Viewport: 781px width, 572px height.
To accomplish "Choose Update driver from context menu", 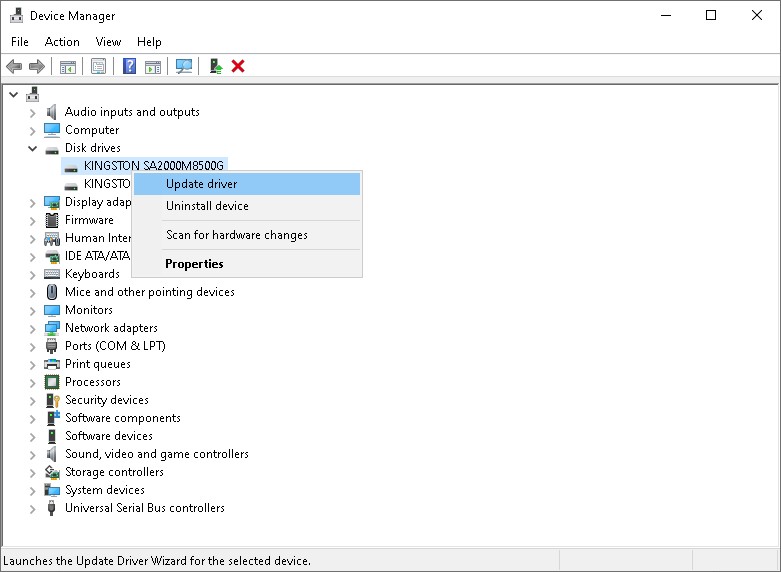I will (x=247, y=184).
